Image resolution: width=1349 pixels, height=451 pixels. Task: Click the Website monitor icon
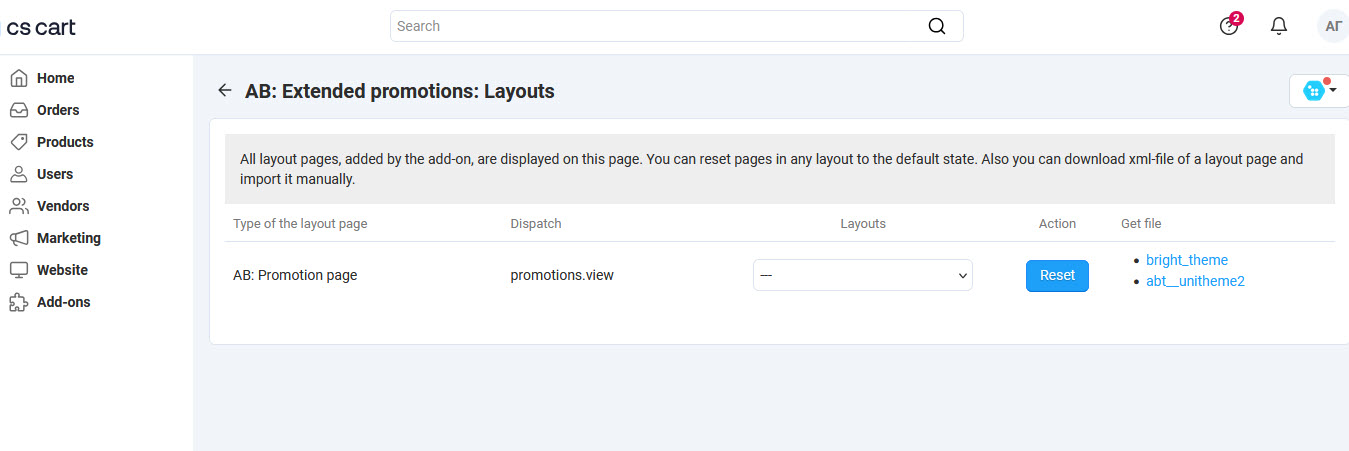[x=18, y=270]
